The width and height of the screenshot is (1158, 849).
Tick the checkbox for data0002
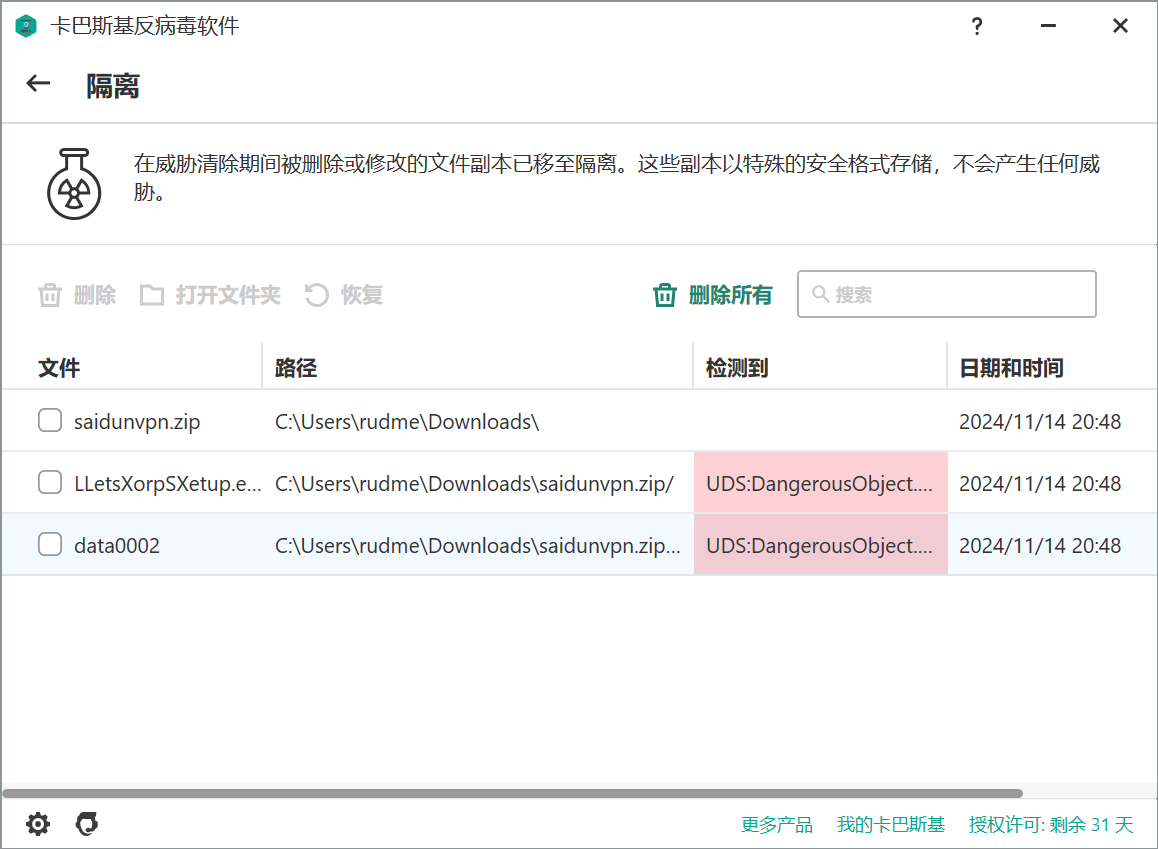coord(50,544)
